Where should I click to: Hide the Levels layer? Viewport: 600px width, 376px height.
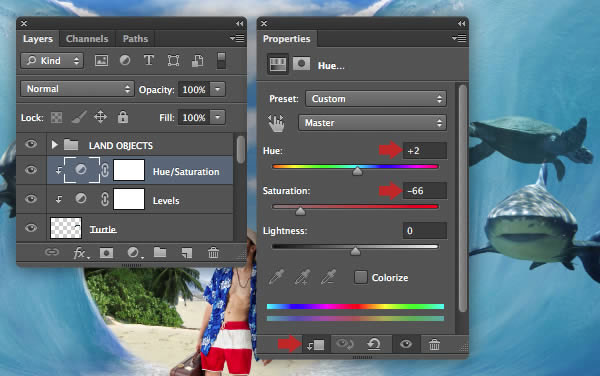tap(31, 199)
